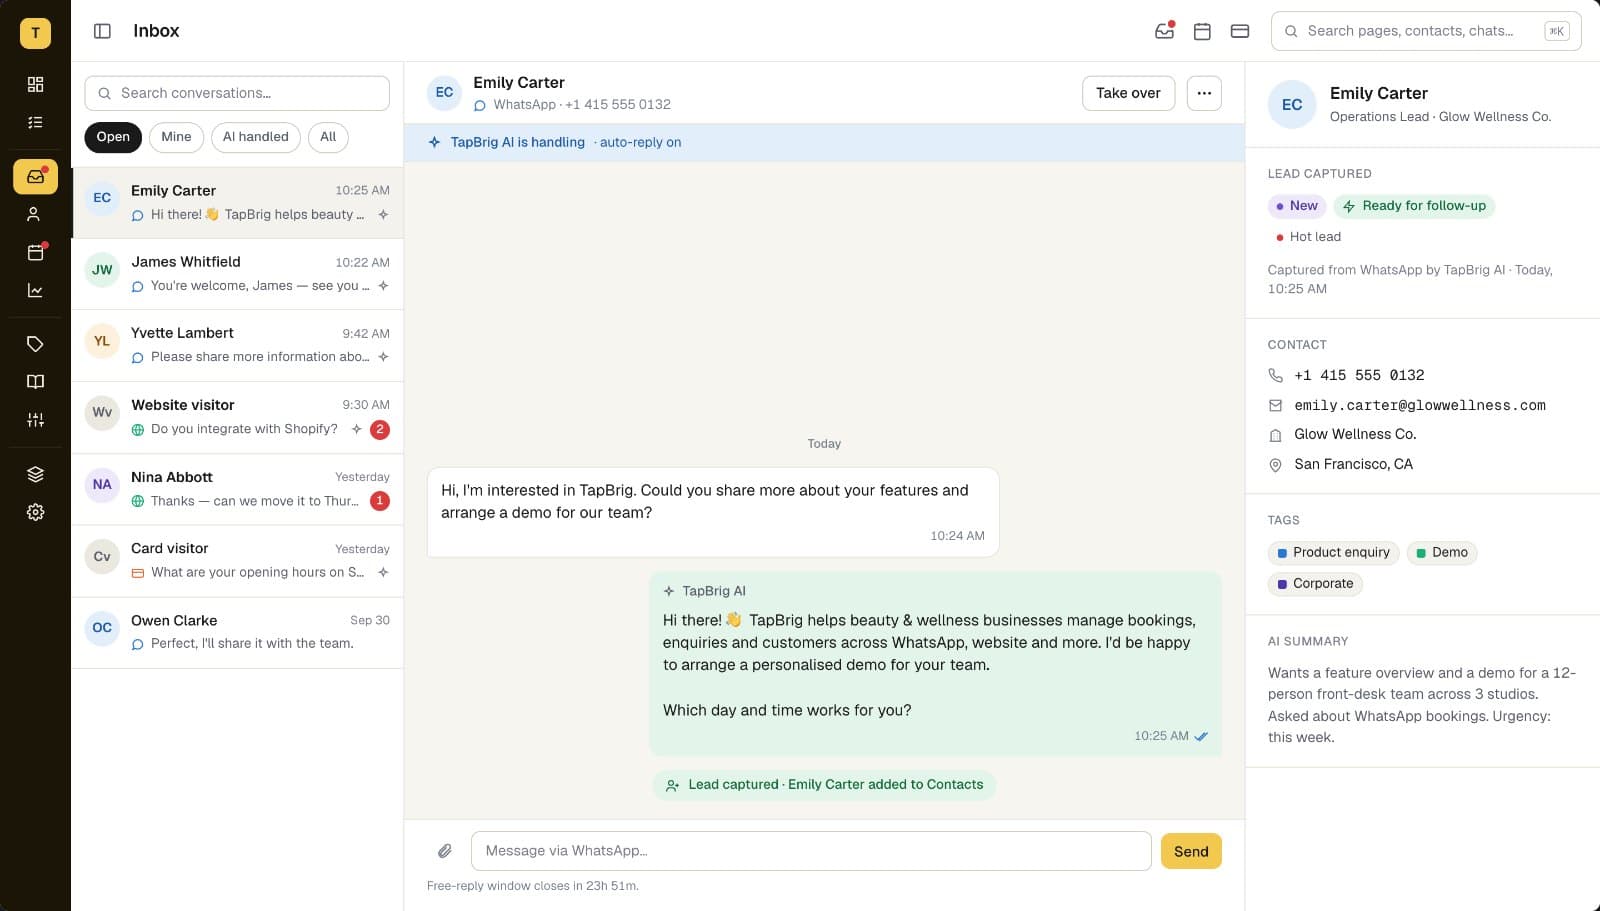This screenshot has width=1600, height=911.
Task: Open the analytics chart icon in sidebar
Action: pos(35,290)
